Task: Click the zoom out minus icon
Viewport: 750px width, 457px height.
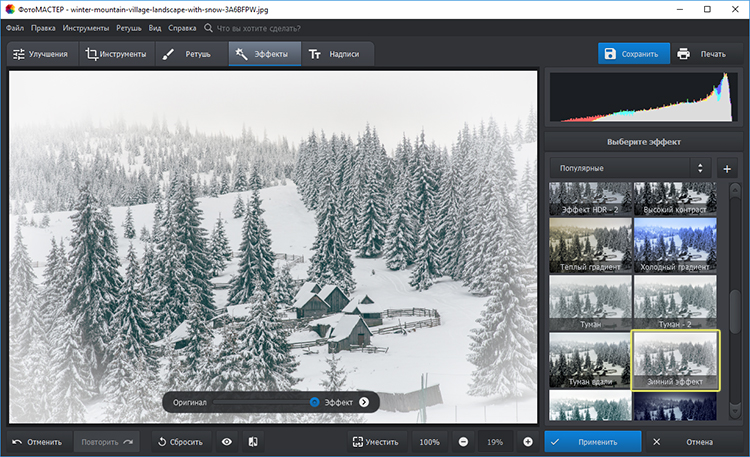Action: (x=463, y=441)
